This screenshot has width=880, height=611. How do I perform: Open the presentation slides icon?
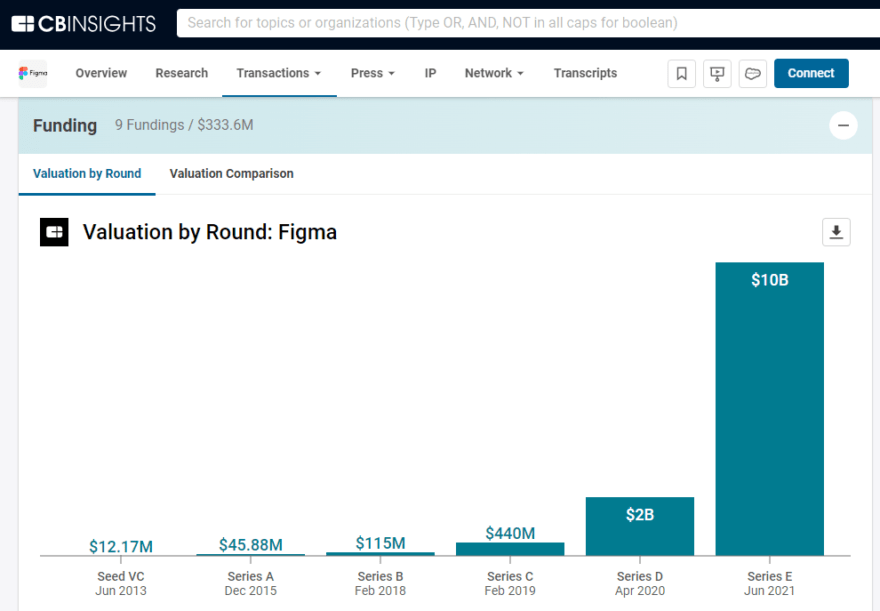coord(717,73)
